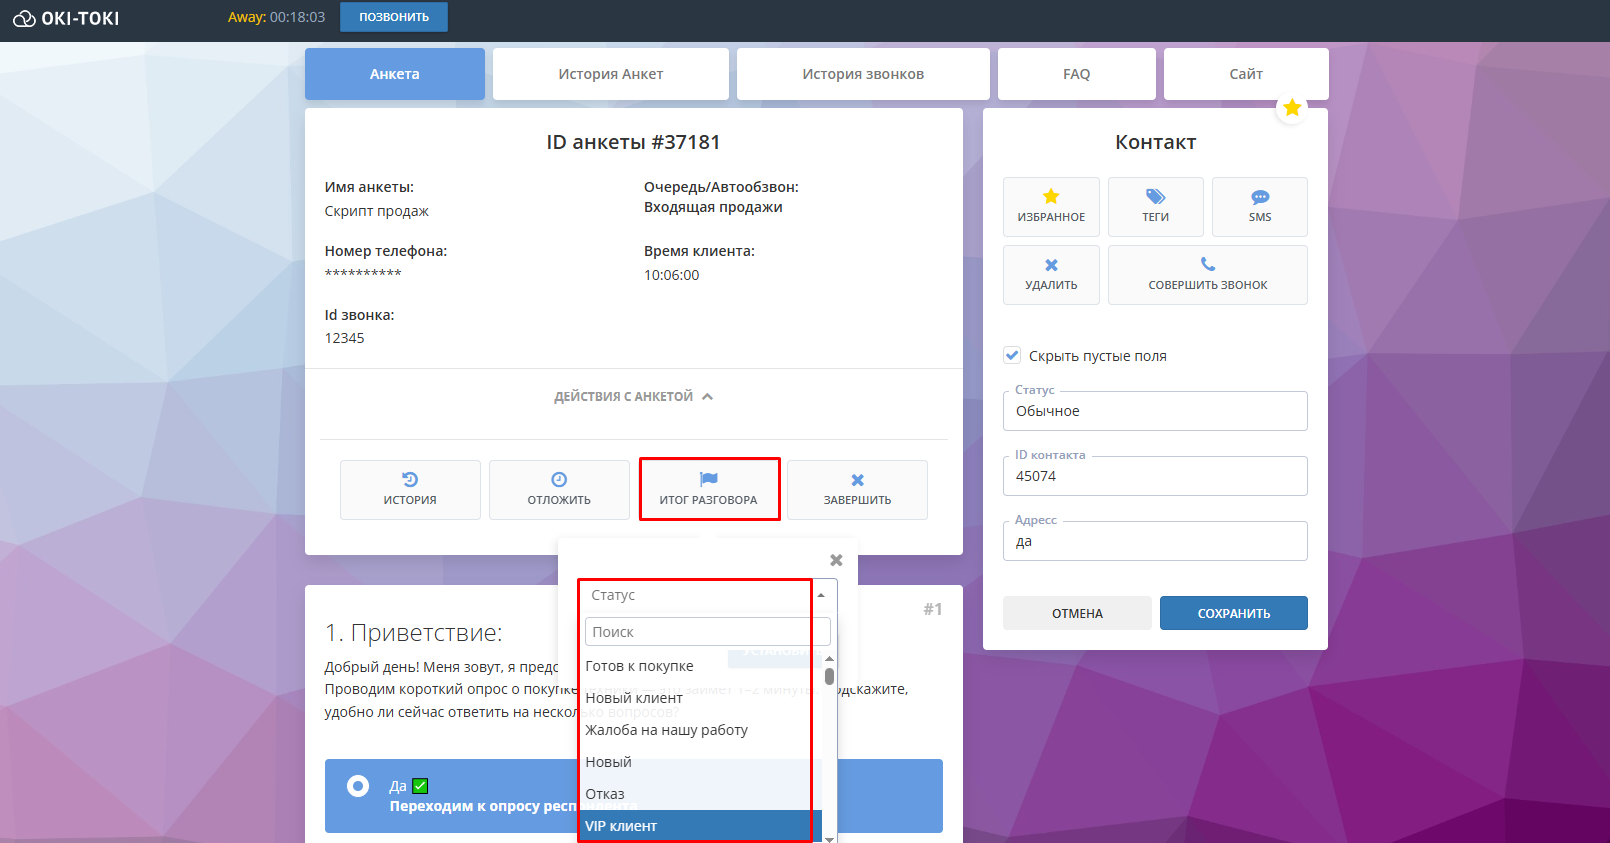Image resolution: width=1610 pixels, height=843 pixels.
Task: Open the FAQ tab
Action: click(1076, 74)
